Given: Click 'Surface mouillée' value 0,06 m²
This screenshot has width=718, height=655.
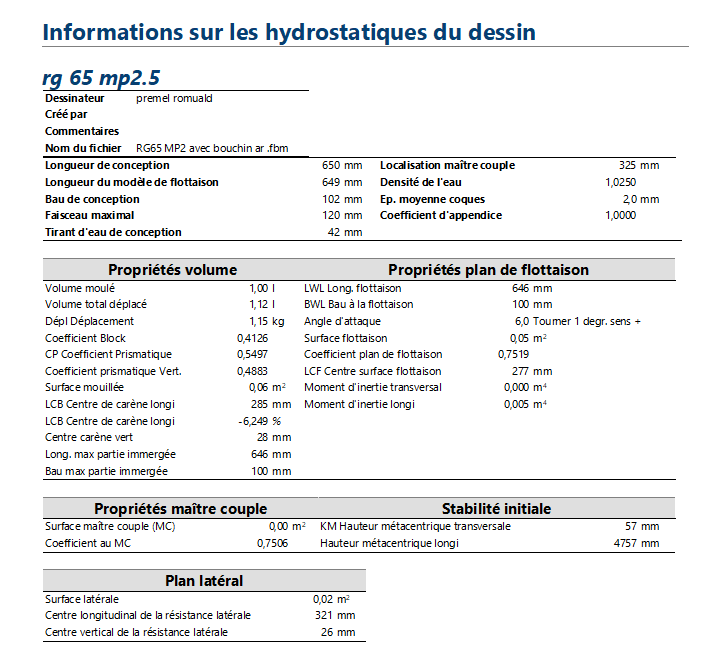Looking at the screenshot, I should (x=267, y=388).
